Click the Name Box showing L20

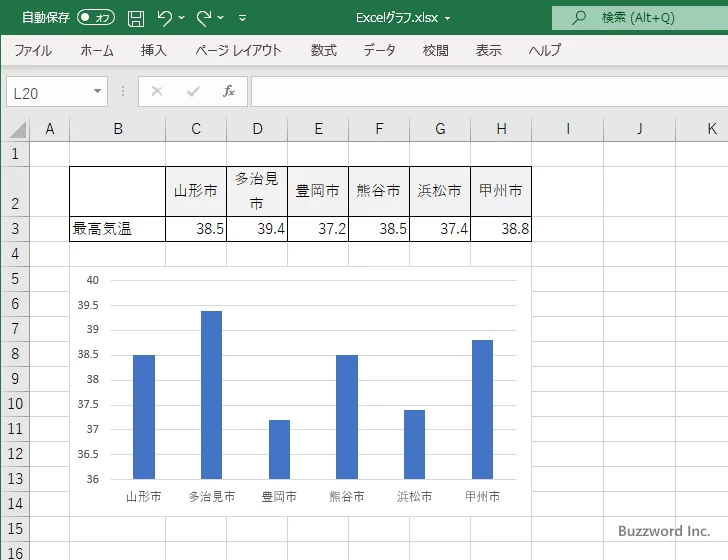(x=49, y=92)
